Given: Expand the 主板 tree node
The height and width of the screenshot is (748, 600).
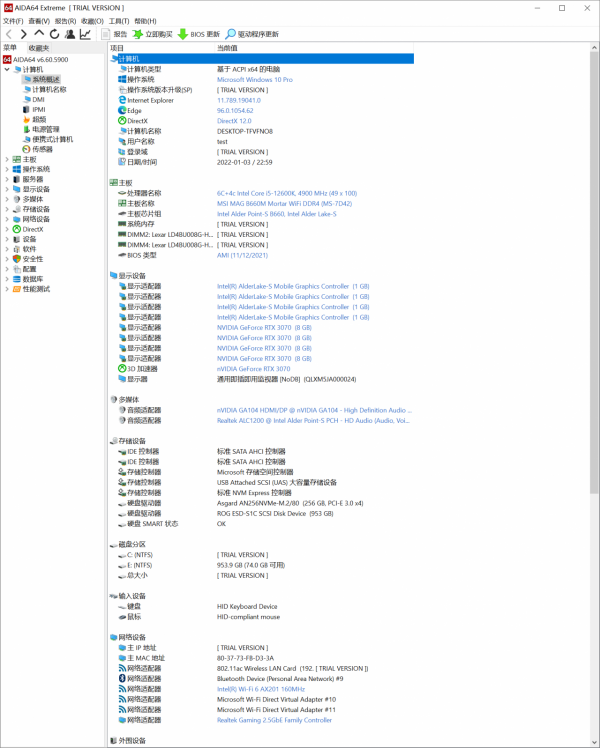Looking at the screenshot, I should click(7, 159).
